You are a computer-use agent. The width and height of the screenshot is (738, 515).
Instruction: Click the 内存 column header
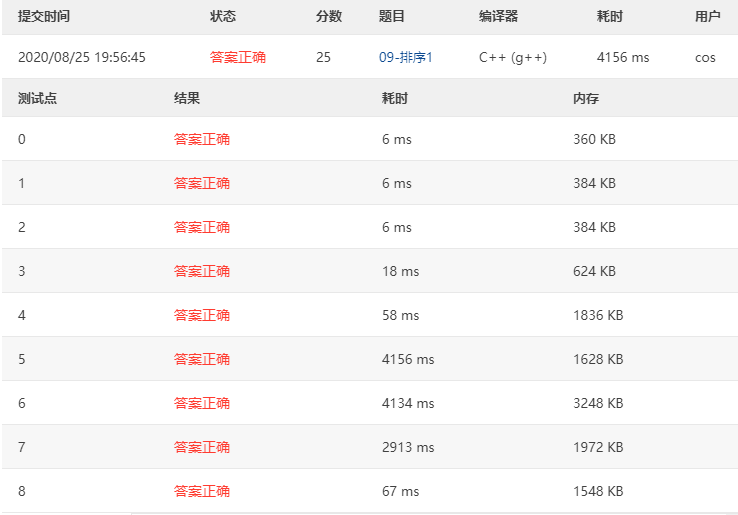[586, 98]
